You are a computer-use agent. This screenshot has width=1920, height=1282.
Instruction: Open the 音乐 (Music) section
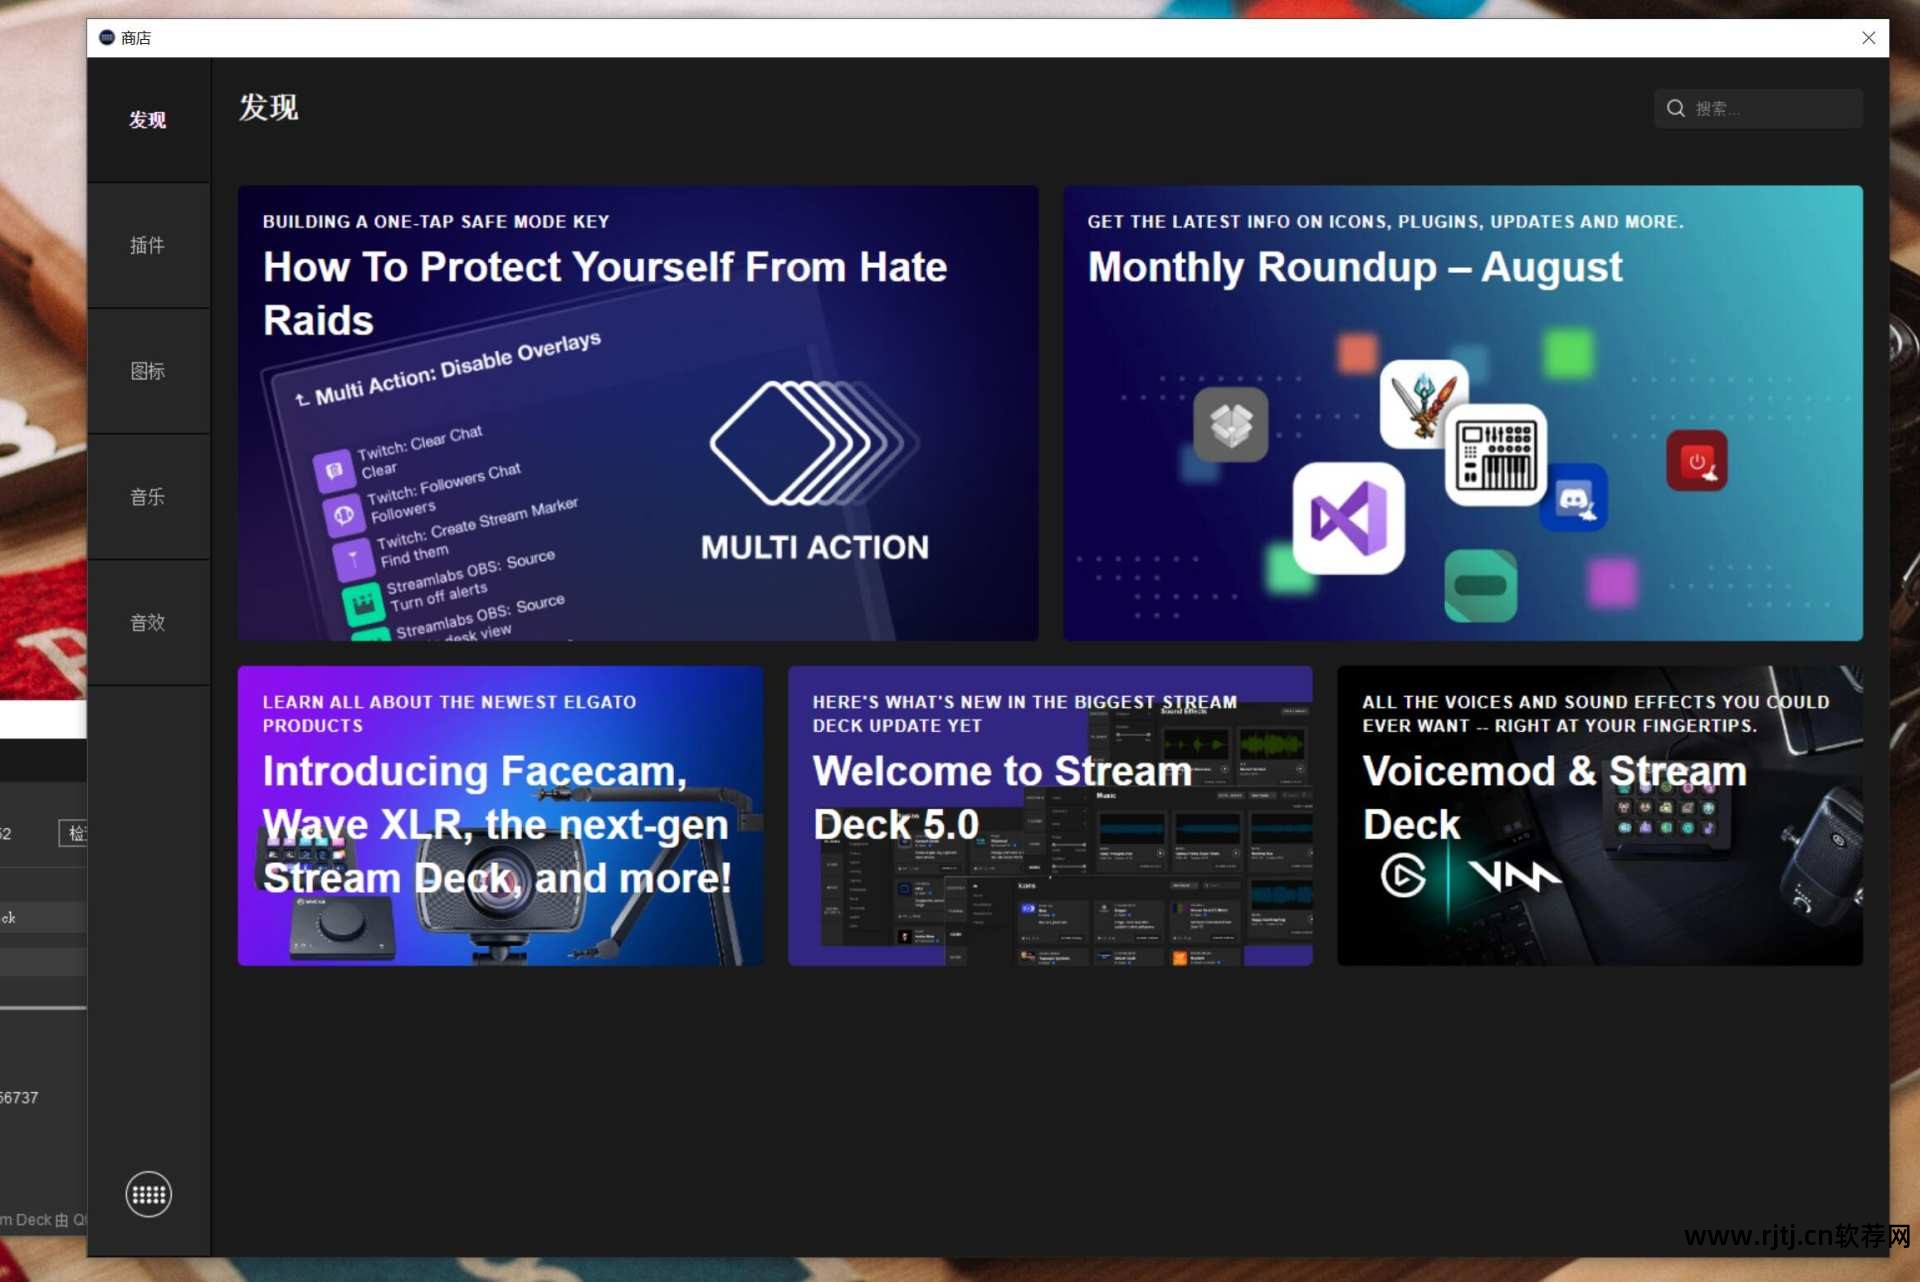coord(148,497)
